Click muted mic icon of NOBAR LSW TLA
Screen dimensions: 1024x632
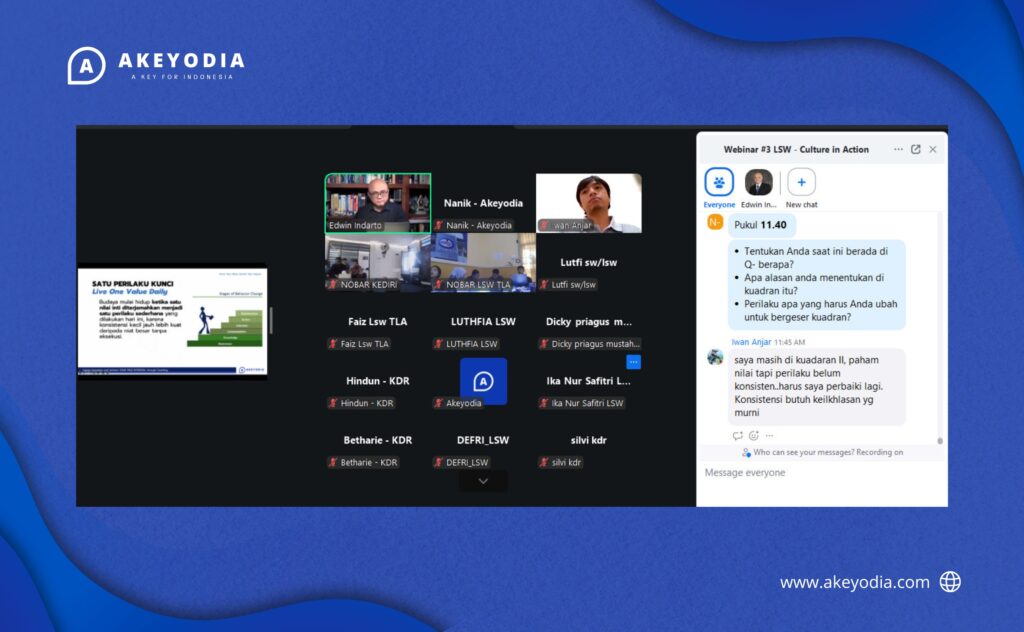click(439, 285)
